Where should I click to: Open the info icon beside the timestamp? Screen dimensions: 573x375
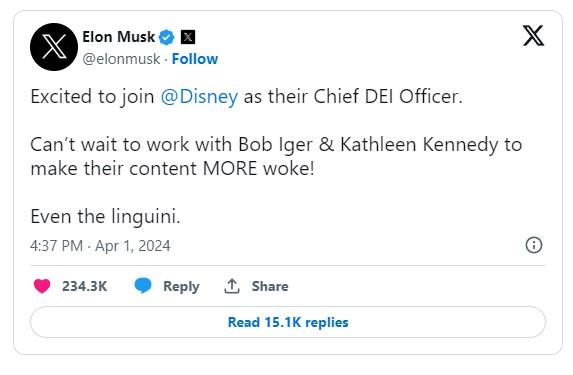coord(534,245)
